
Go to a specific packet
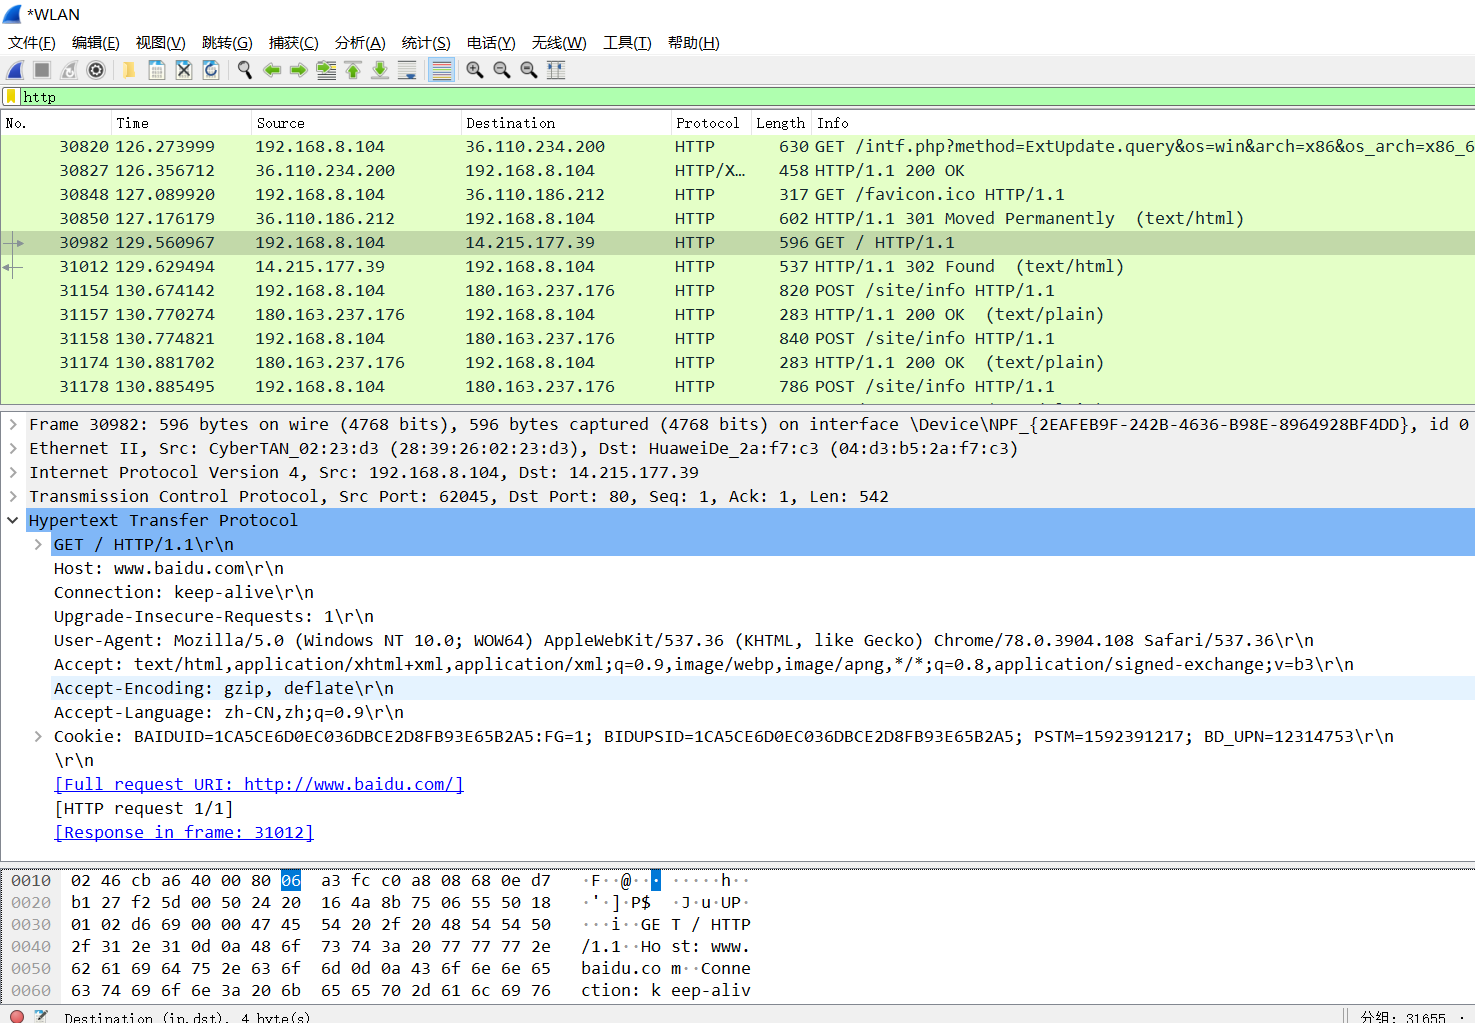click(326, 70)
